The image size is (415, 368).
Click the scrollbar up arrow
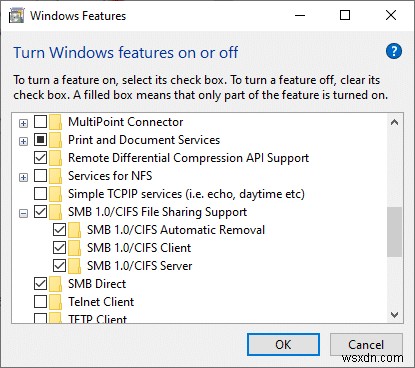tap(394, 122)
